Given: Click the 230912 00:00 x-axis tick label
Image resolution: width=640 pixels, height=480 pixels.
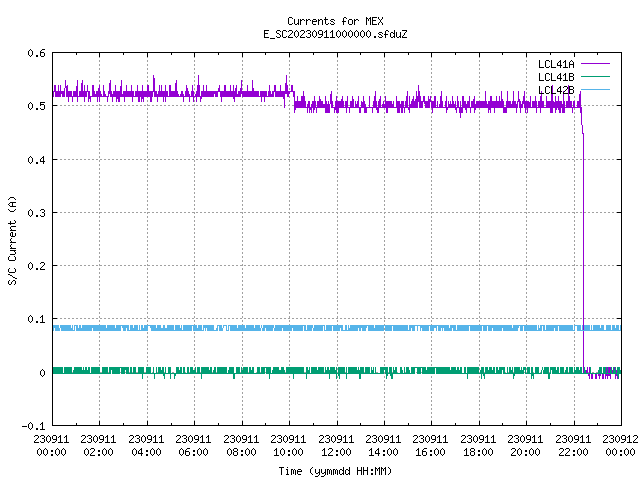Looking at the screenshot, I should tap(620, 446).
